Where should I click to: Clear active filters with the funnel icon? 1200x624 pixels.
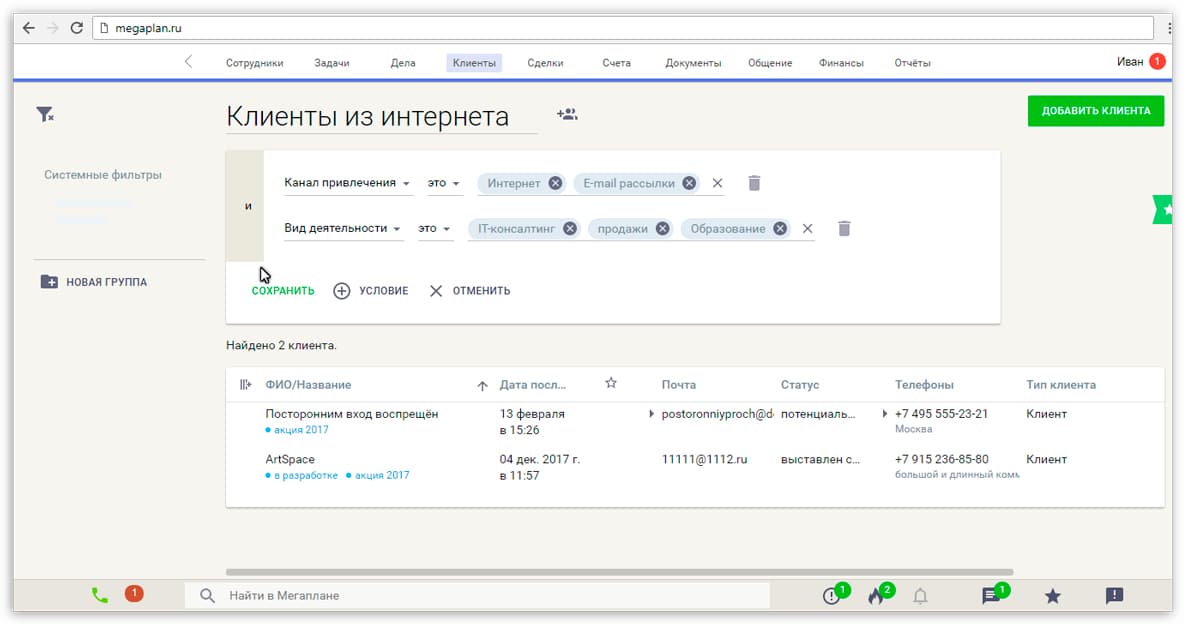pyautogui.click(x=44, y=115)
